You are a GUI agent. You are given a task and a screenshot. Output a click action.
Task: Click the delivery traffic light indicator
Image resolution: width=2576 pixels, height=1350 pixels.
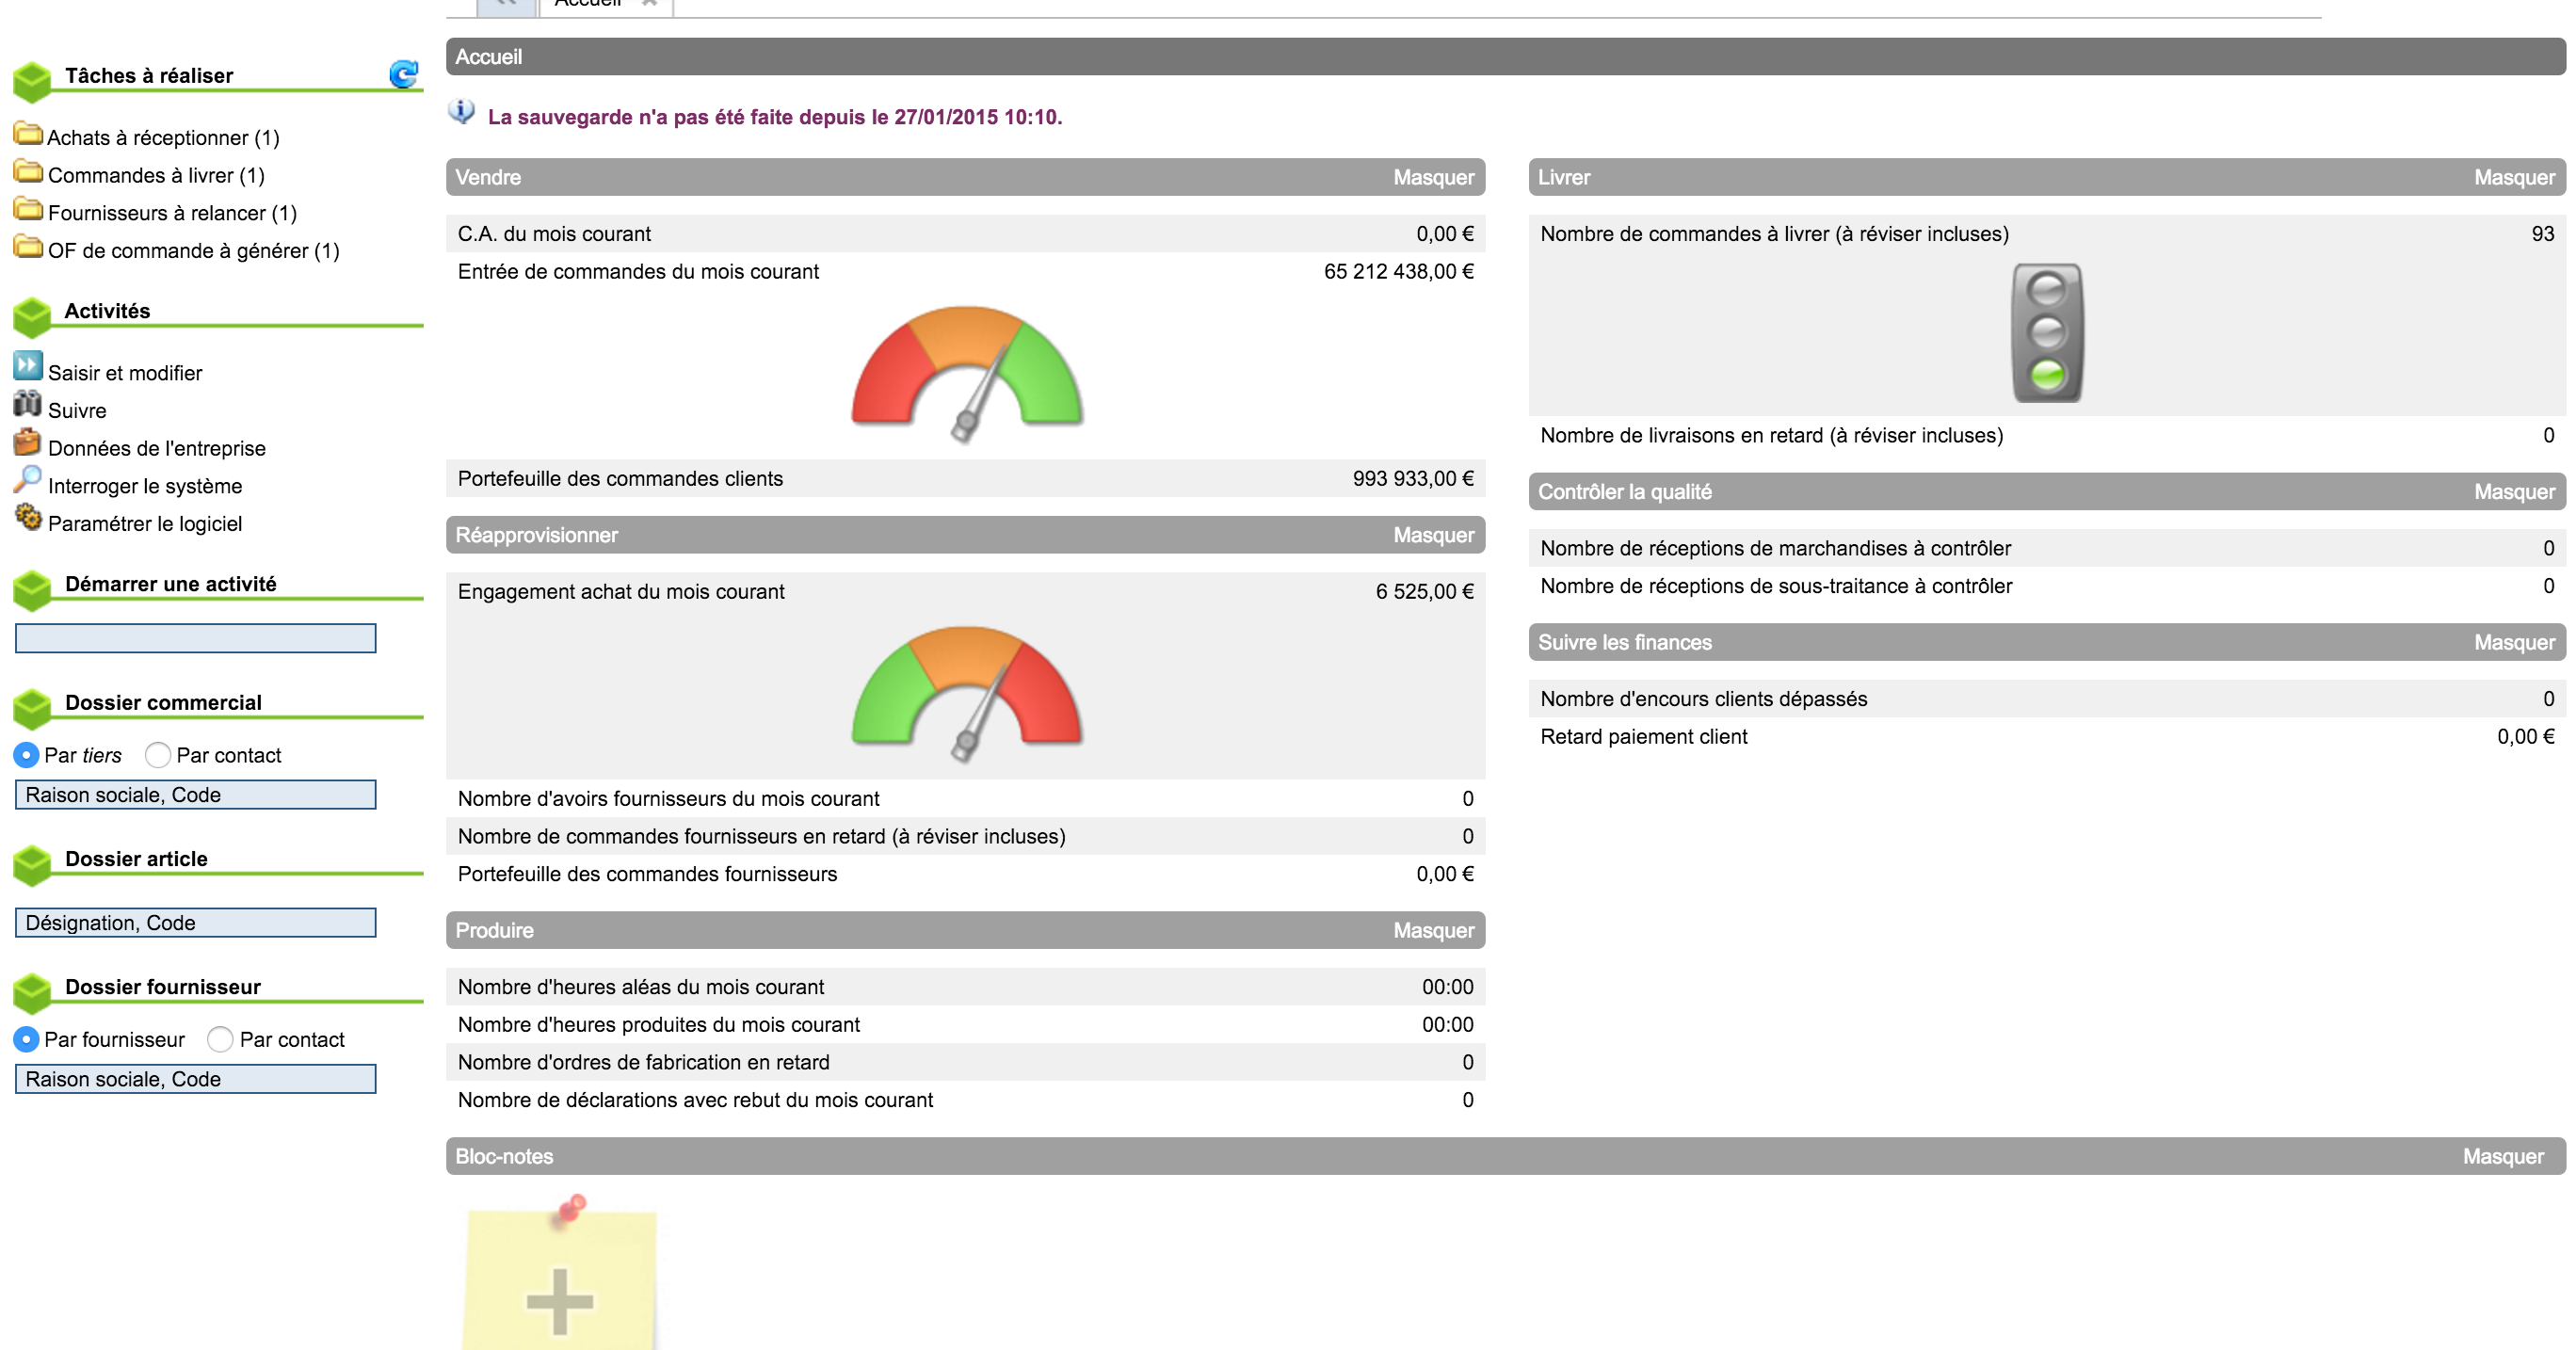pos(2047,333)
